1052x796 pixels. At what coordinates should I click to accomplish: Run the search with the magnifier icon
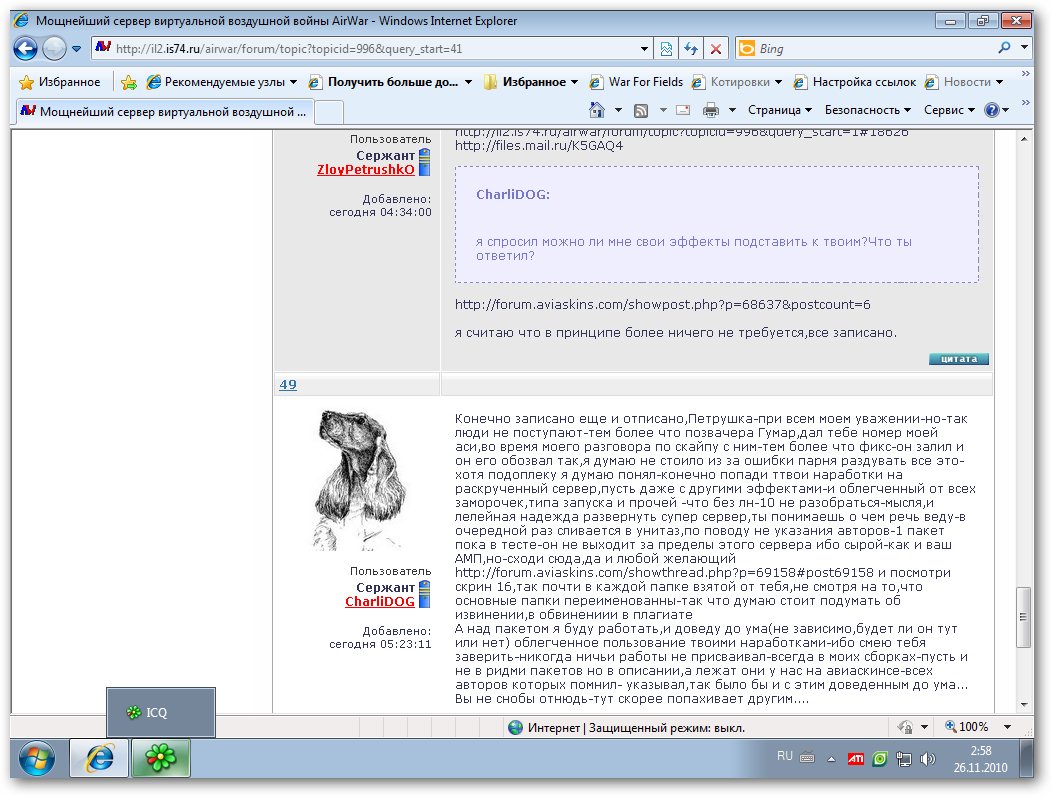(1004, 48)
